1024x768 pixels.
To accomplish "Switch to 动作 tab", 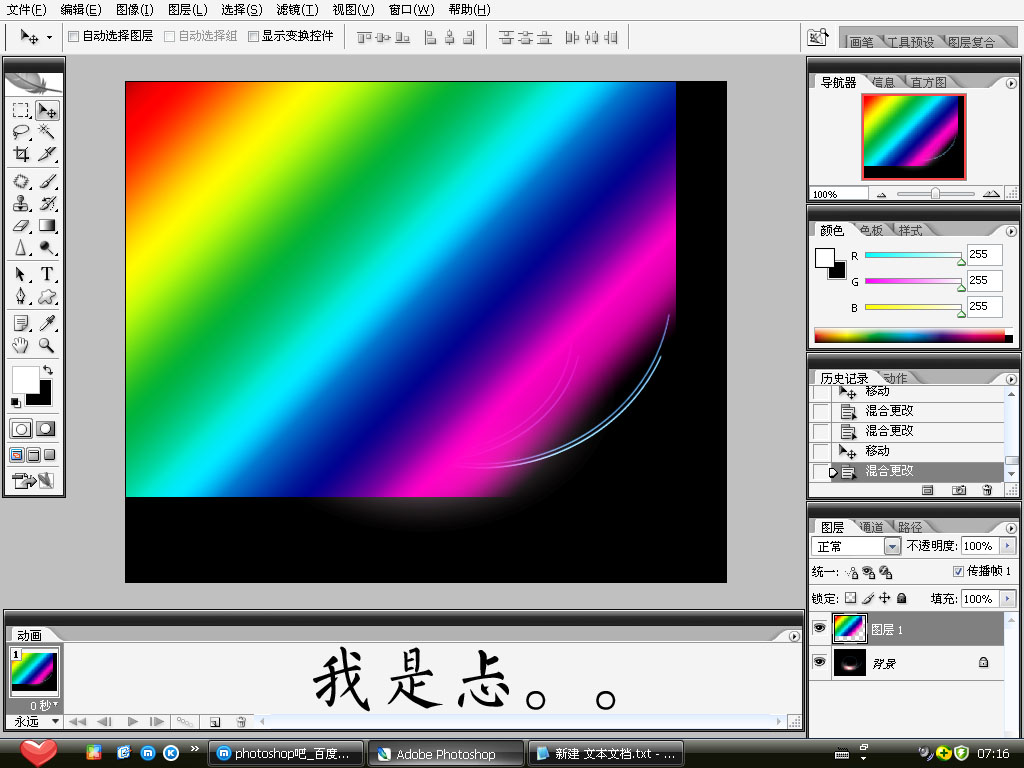I will point(895,378).
